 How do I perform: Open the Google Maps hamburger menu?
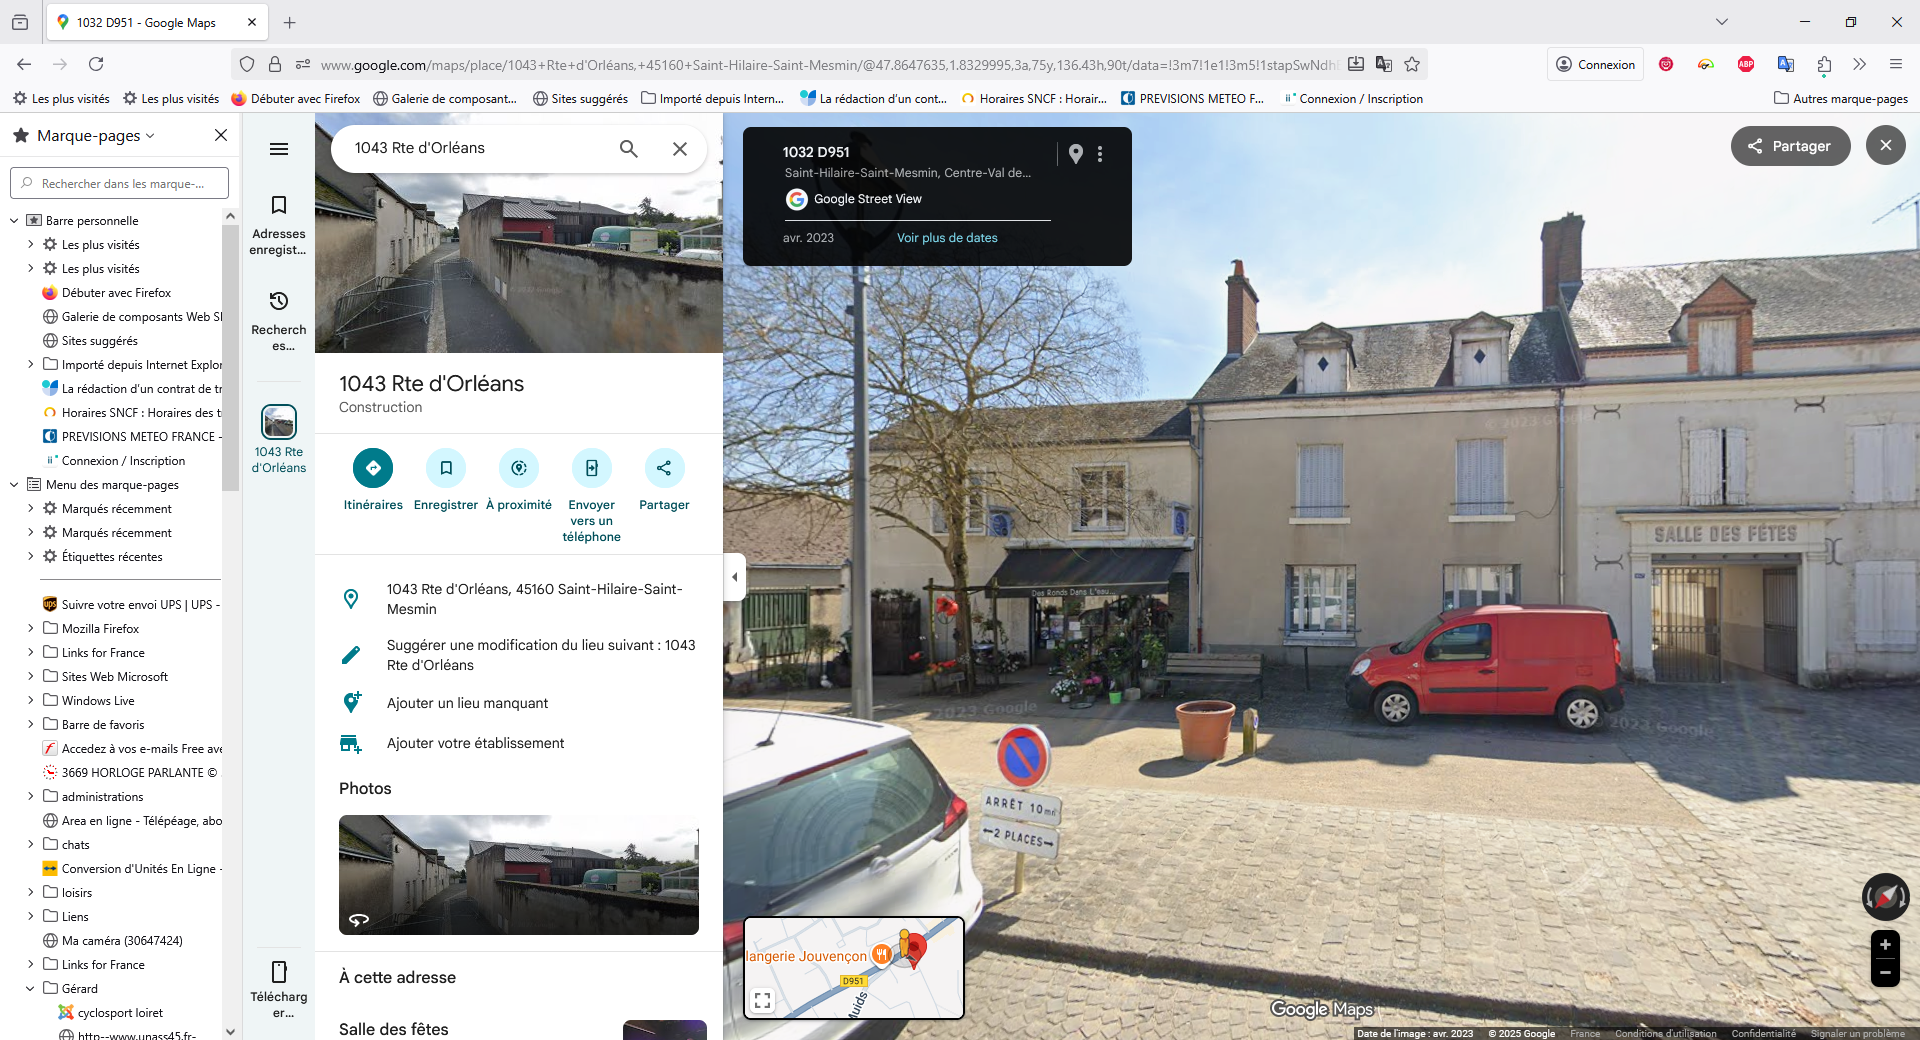coord(278,148)
